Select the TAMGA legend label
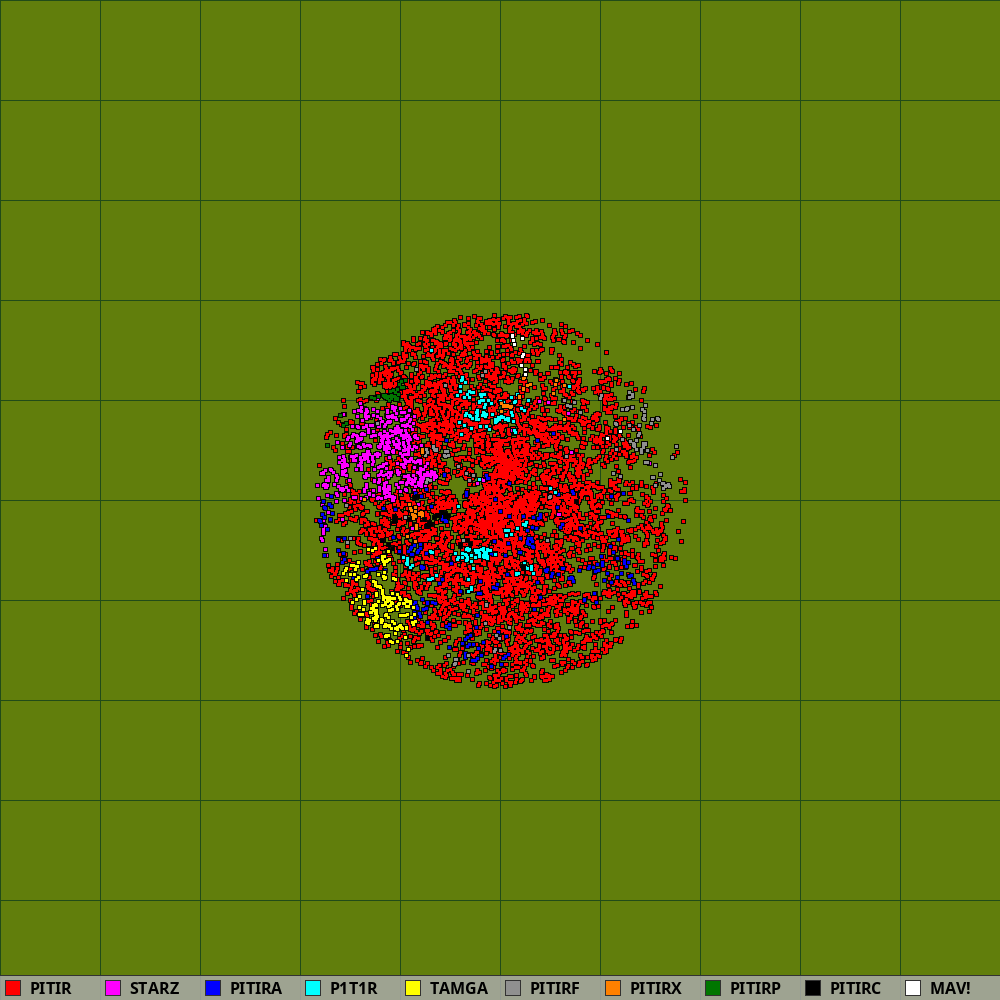This screenshot has height=1000, width=1000. pos(459,989)
